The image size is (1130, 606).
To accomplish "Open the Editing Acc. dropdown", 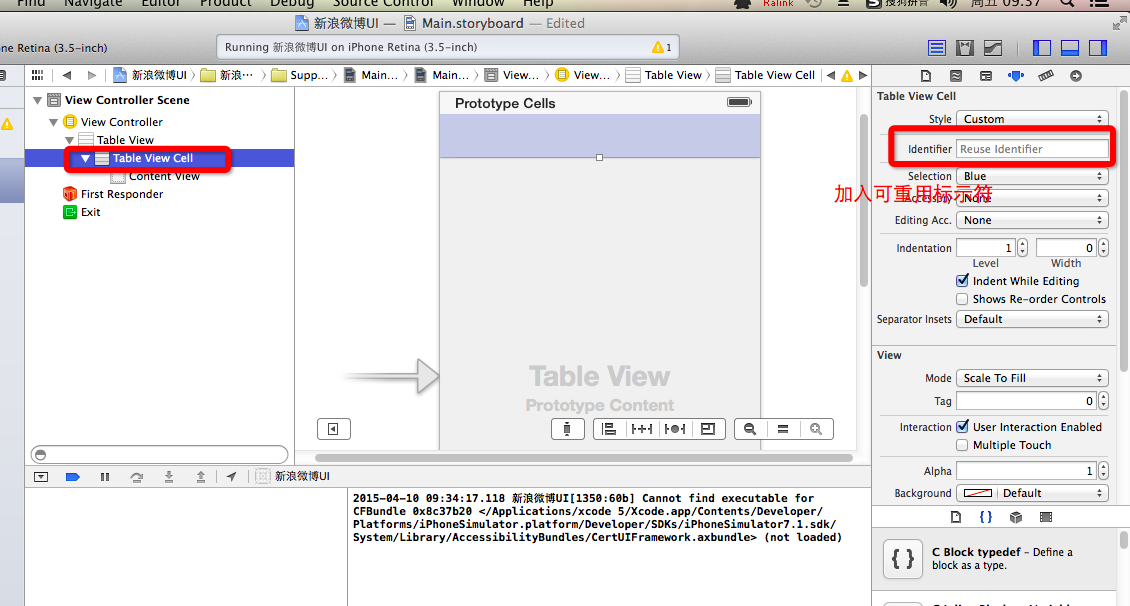I will tap(1032, 220).
